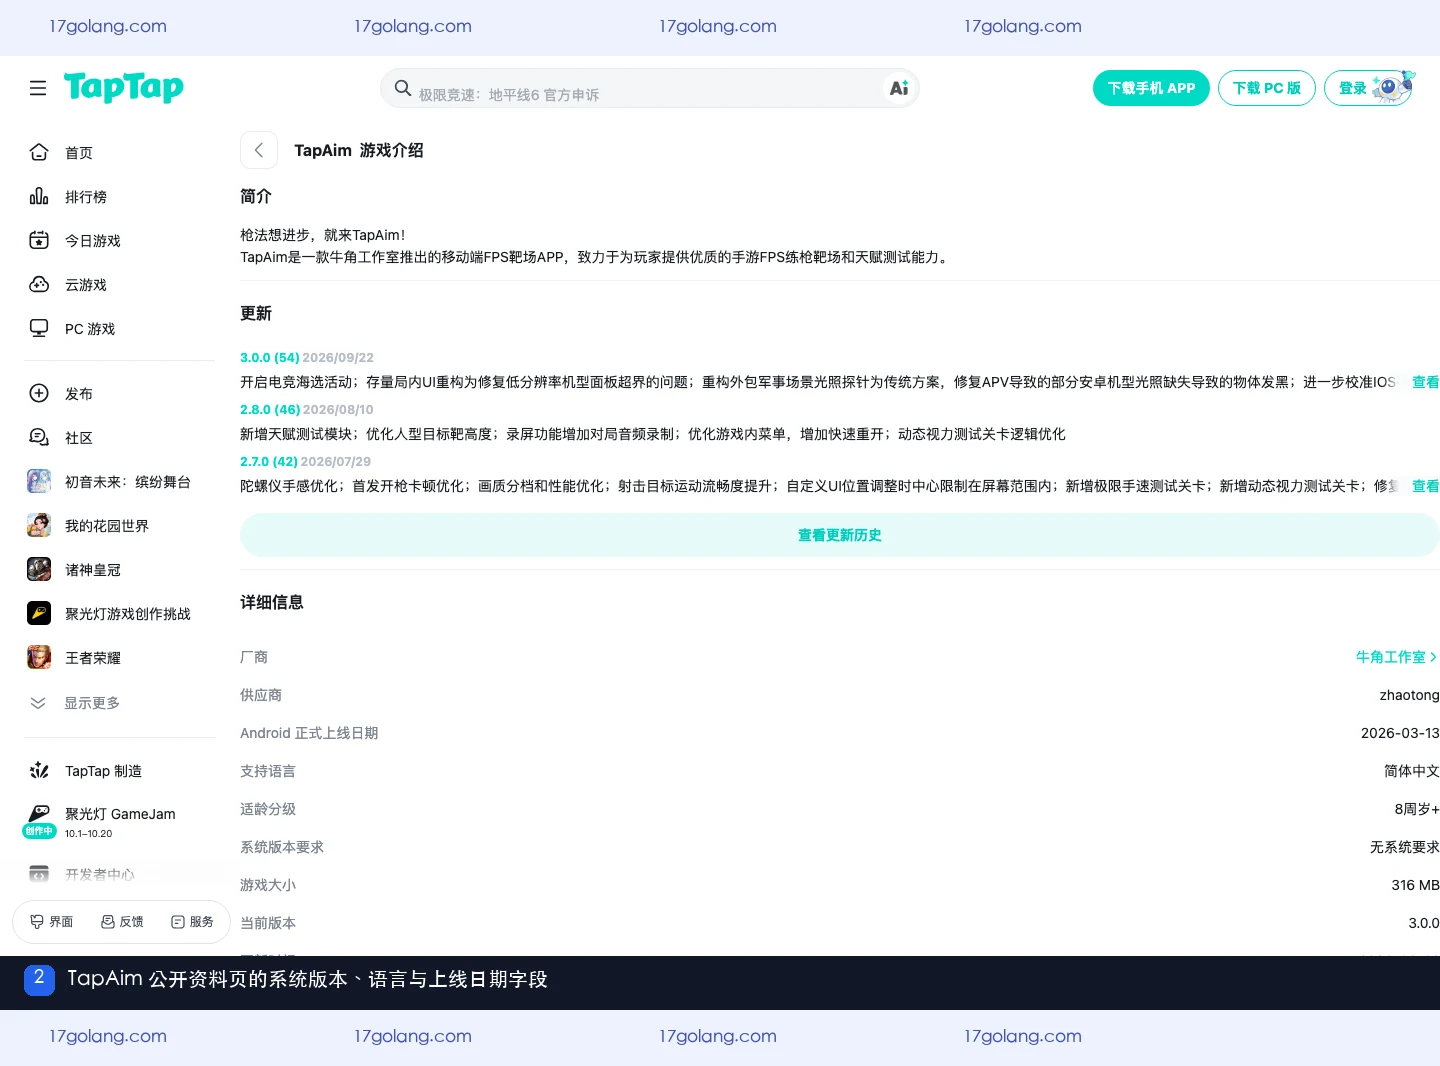Select PC 游戏 in the sidebar
1440x1066 pixels.
(90, 329)
